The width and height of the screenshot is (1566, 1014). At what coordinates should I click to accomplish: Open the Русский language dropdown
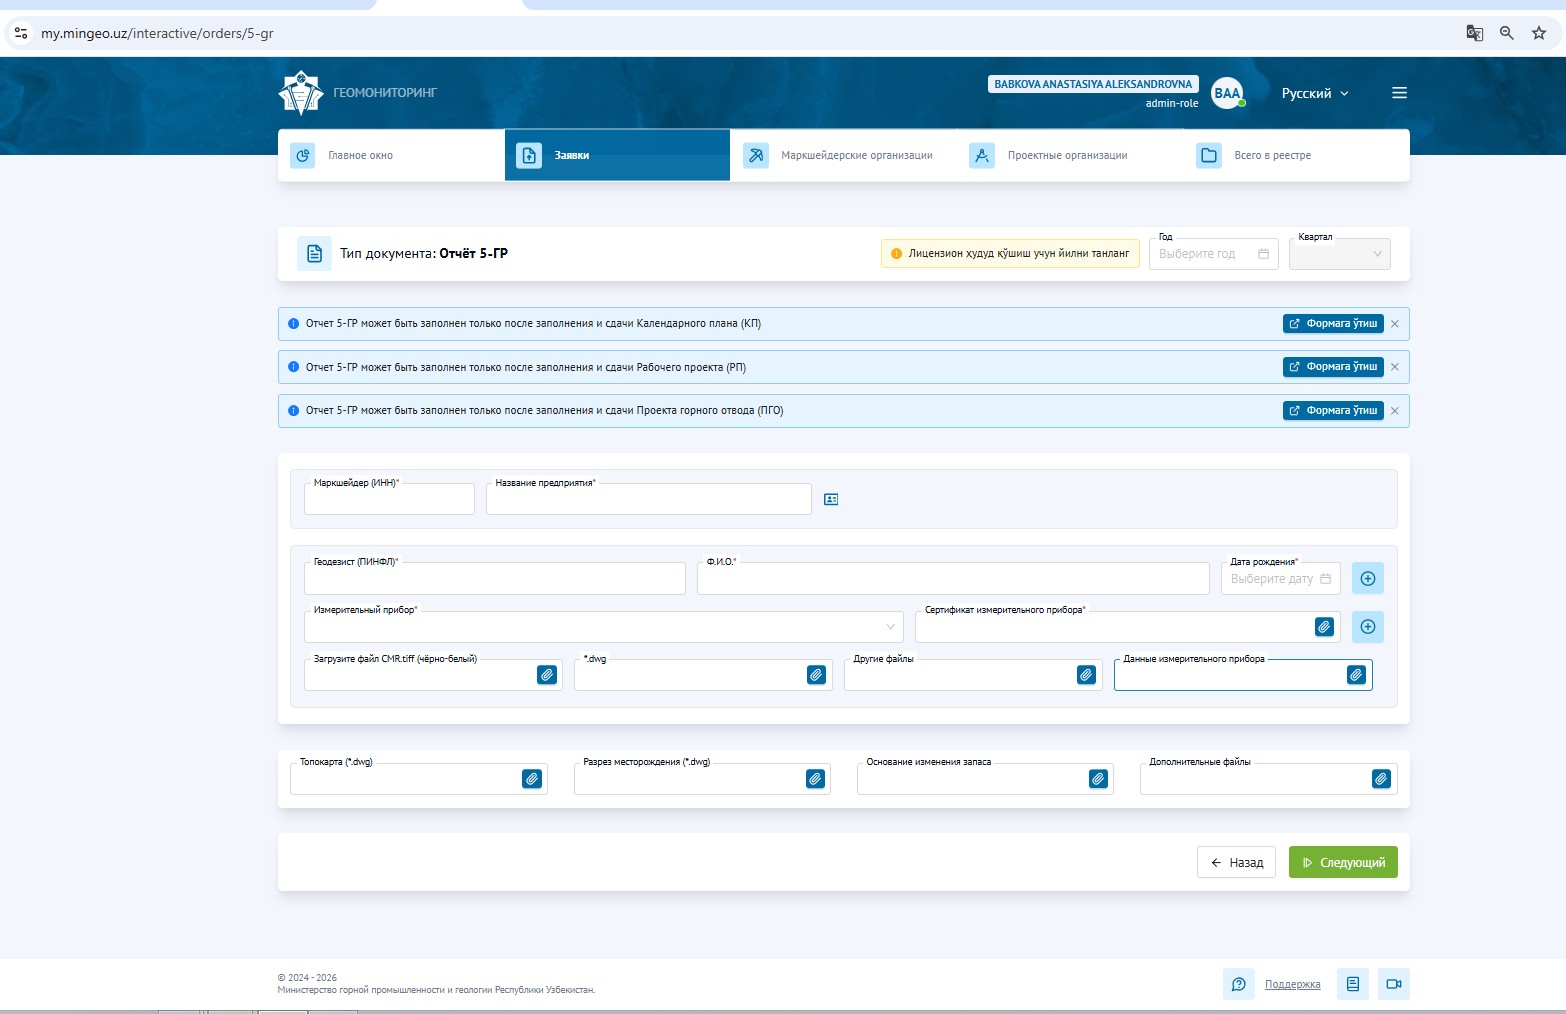click(x=1315, y=93)
